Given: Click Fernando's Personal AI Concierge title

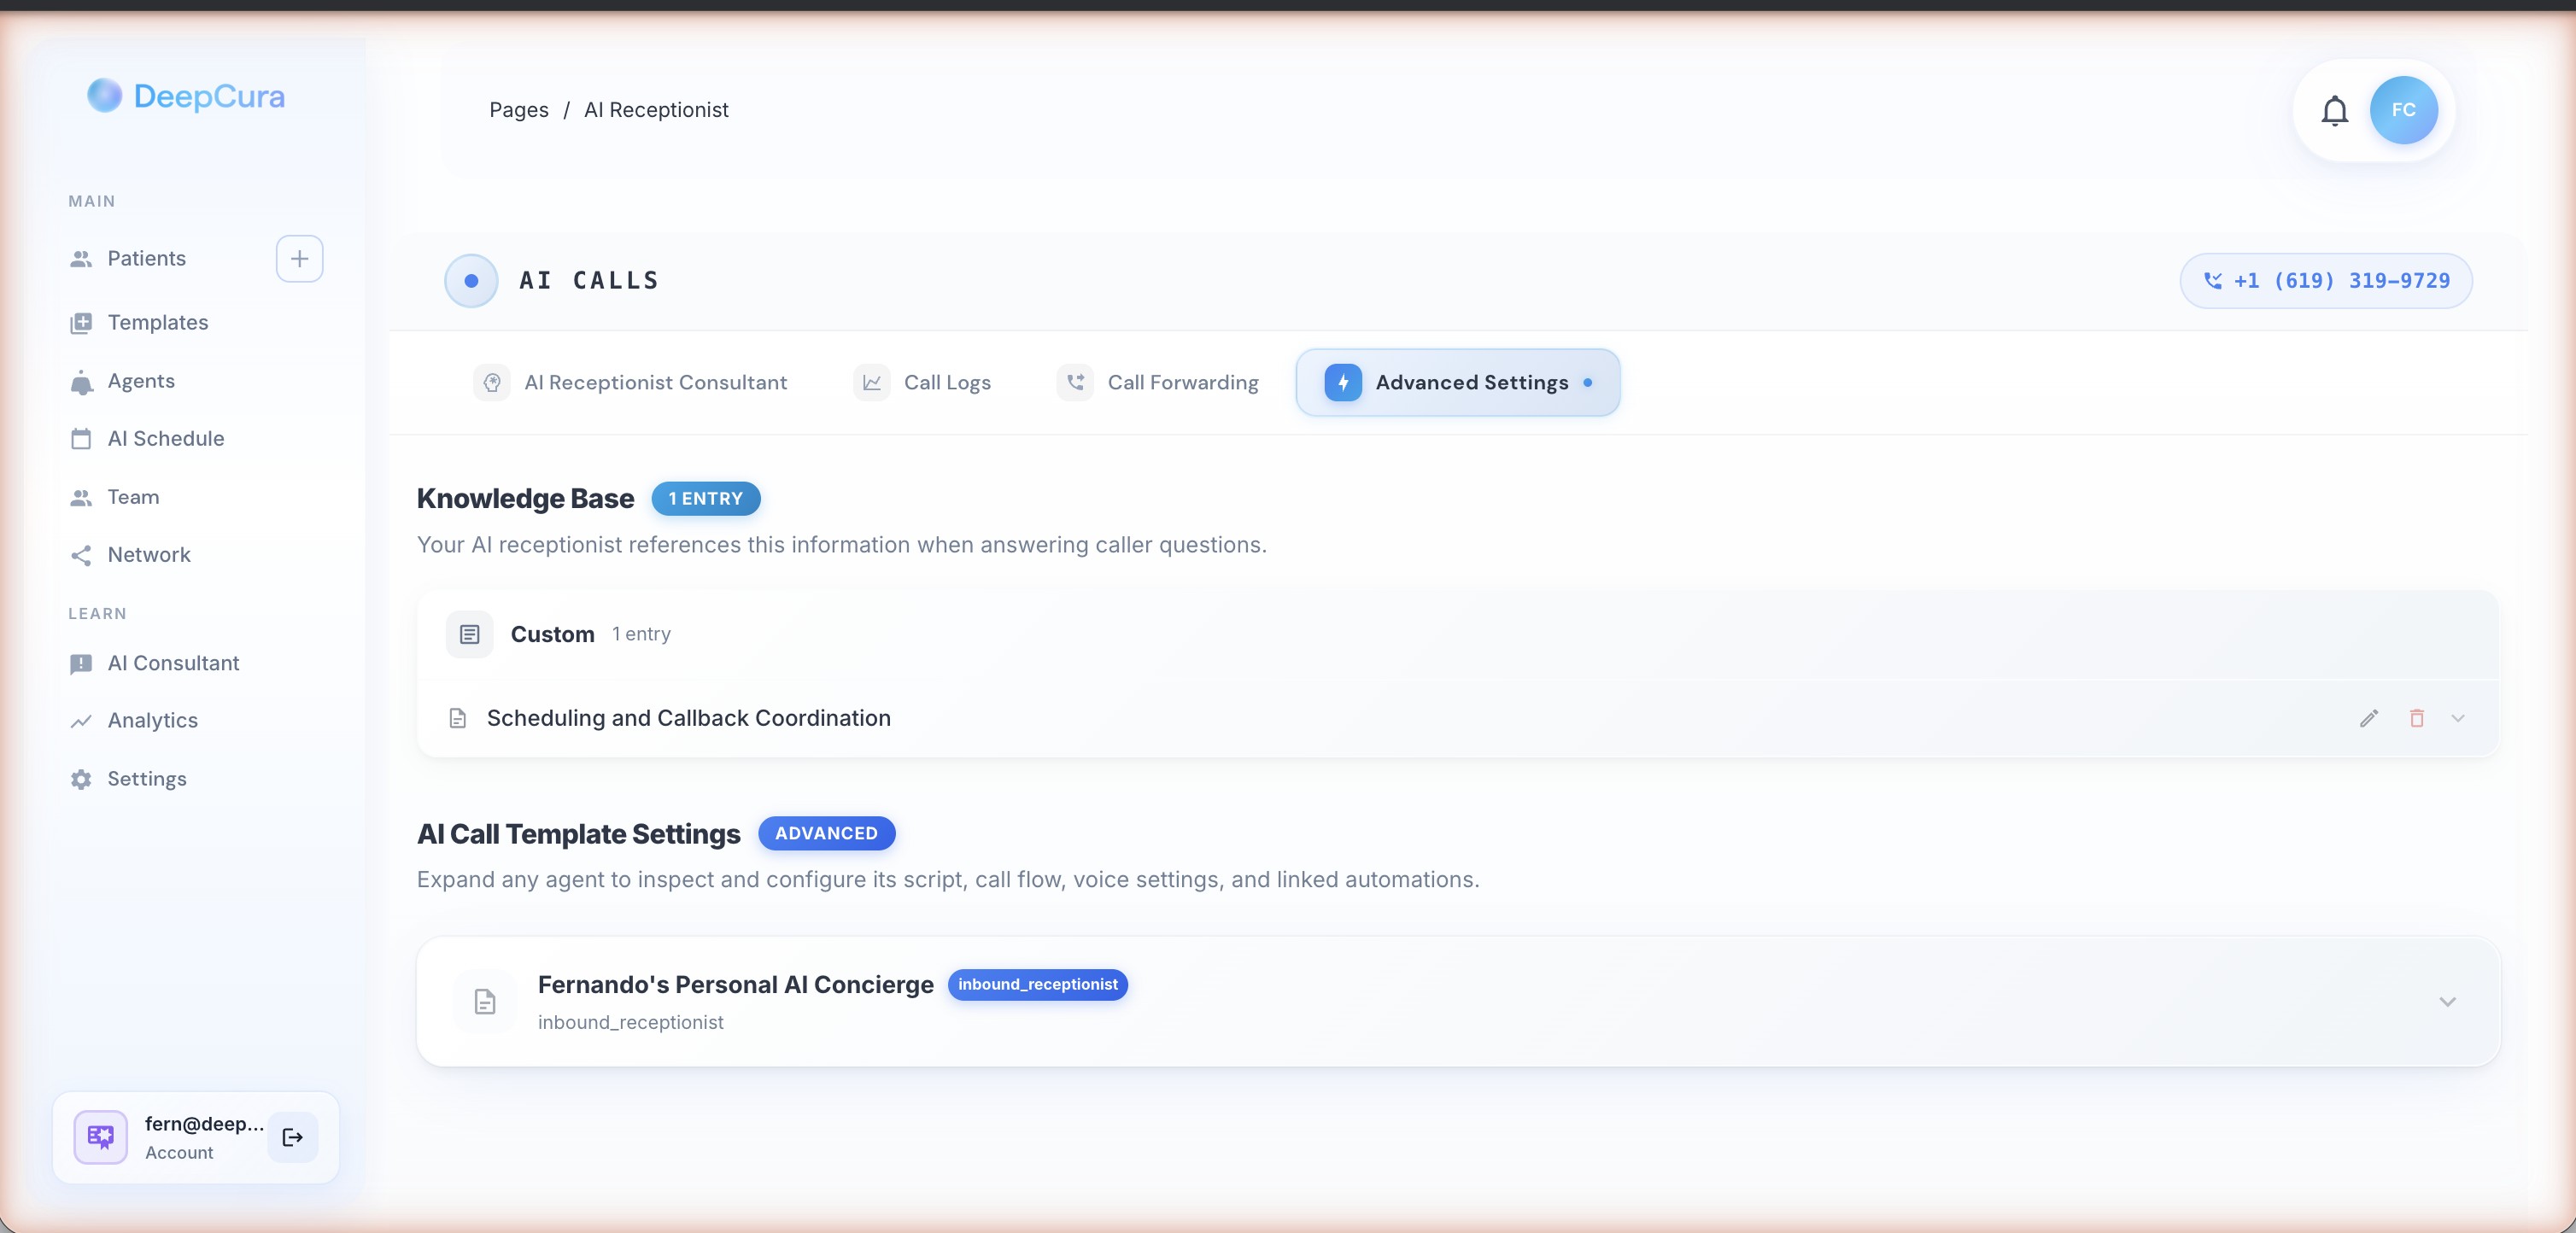Looking at the screenshot, I should tap(735, 985).
